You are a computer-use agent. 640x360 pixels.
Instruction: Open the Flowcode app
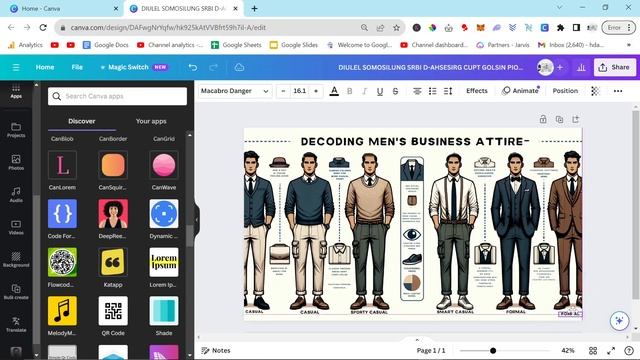coord(62,262)
